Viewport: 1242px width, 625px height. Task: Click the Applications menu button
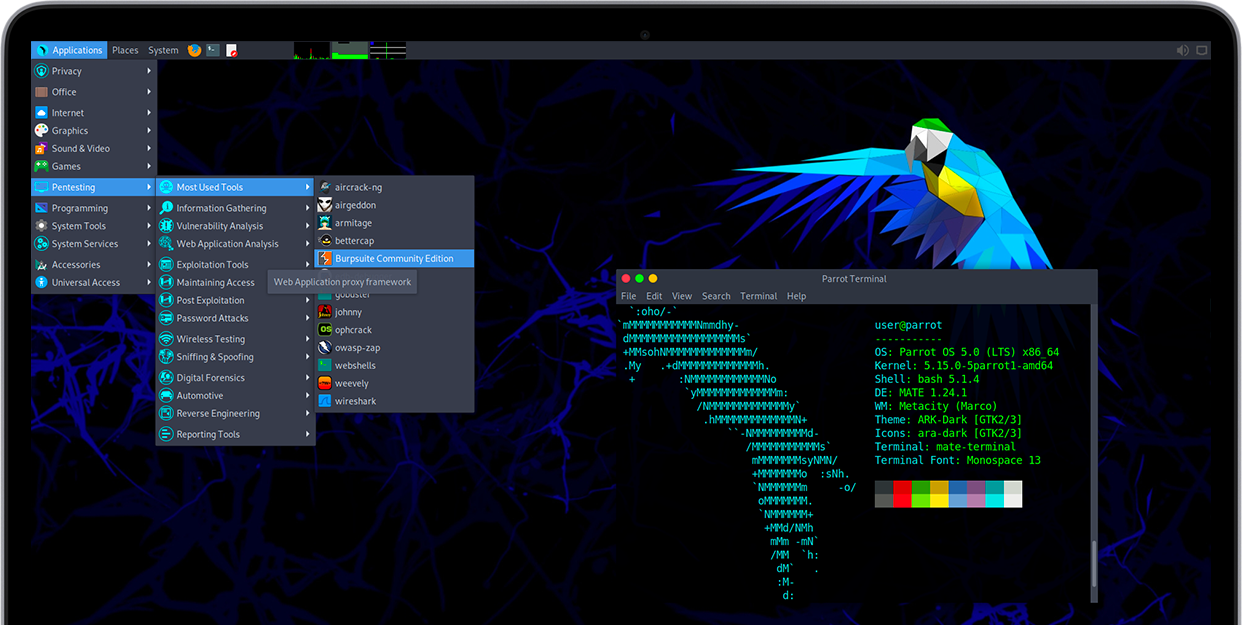pyautogui.click(x=69, y=50)
